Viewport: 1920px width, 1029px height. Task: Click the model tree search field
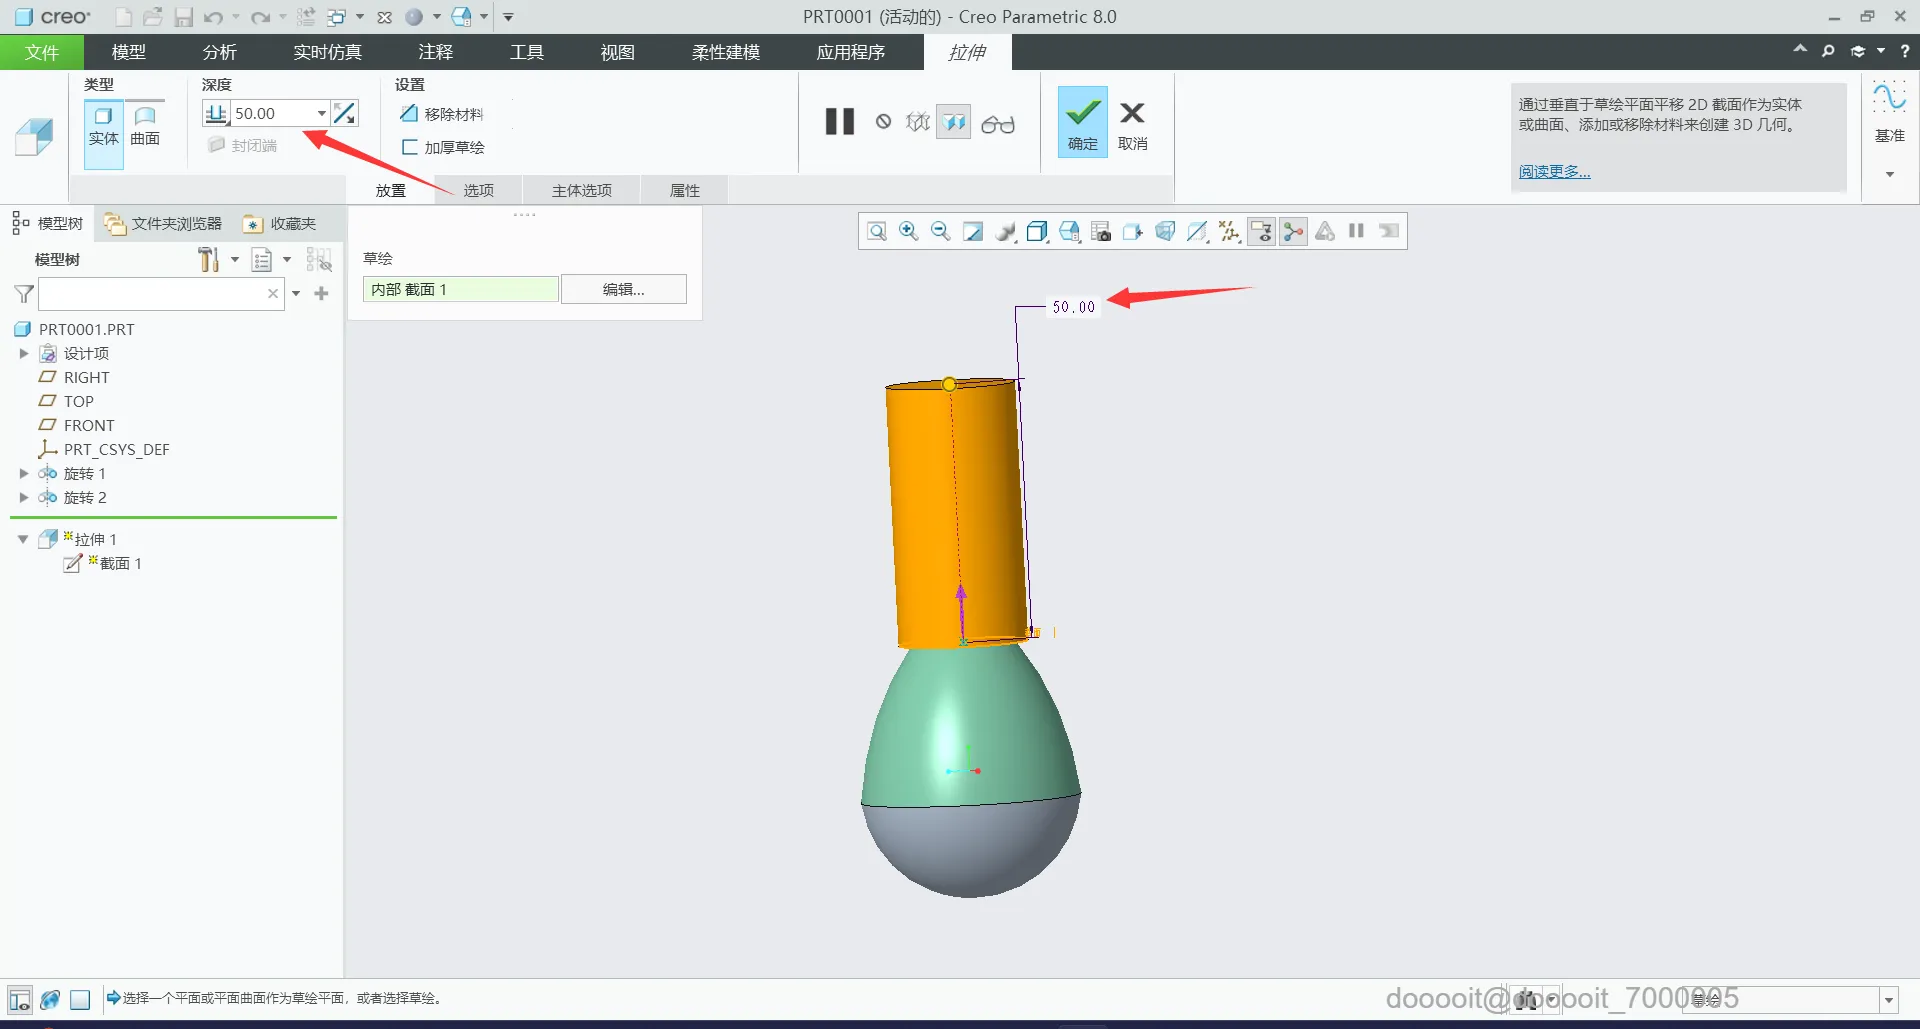click(x=152, y=294)
